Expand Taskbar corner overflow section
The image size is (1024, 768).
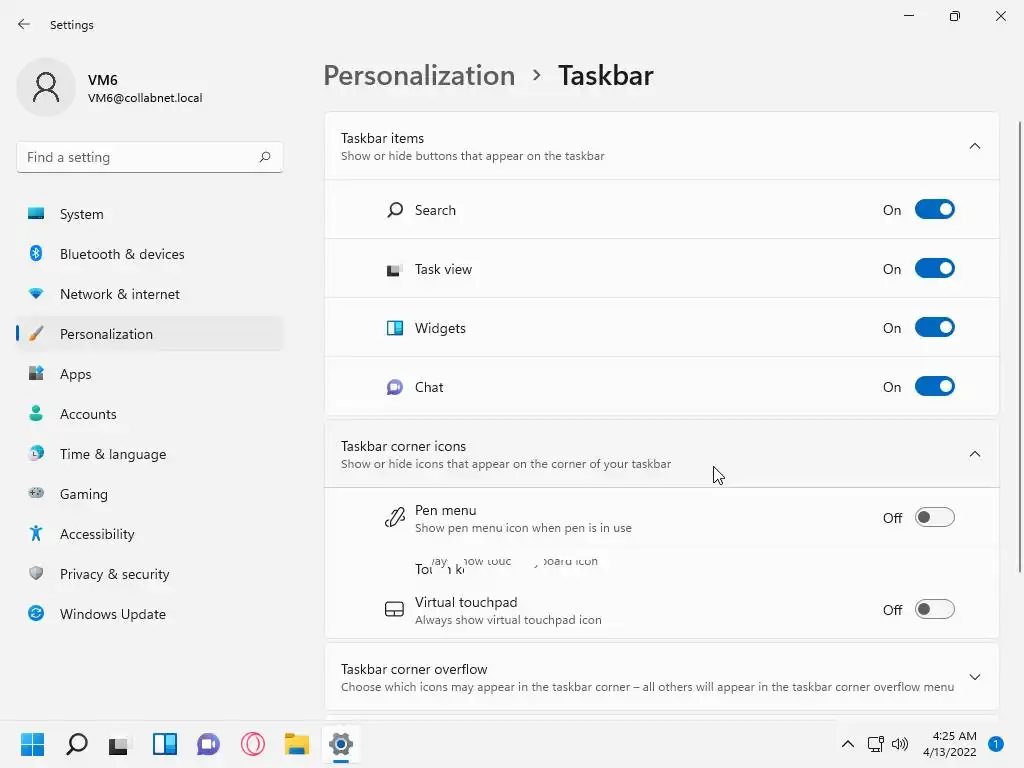click(974, 677)
